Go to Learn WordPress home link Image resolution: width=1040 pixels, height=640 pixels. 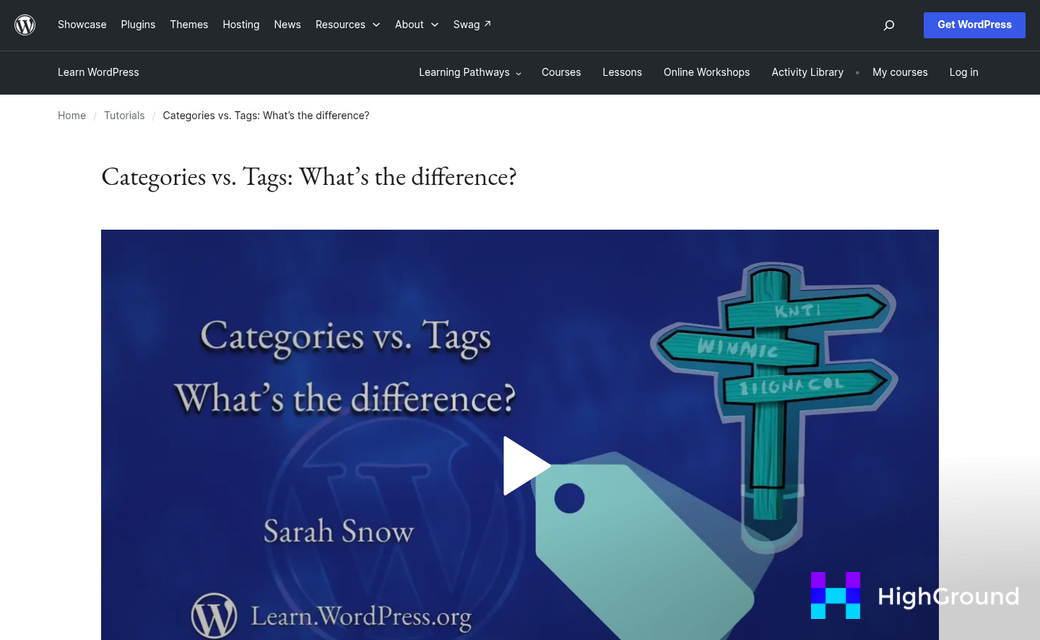point(98,72)
